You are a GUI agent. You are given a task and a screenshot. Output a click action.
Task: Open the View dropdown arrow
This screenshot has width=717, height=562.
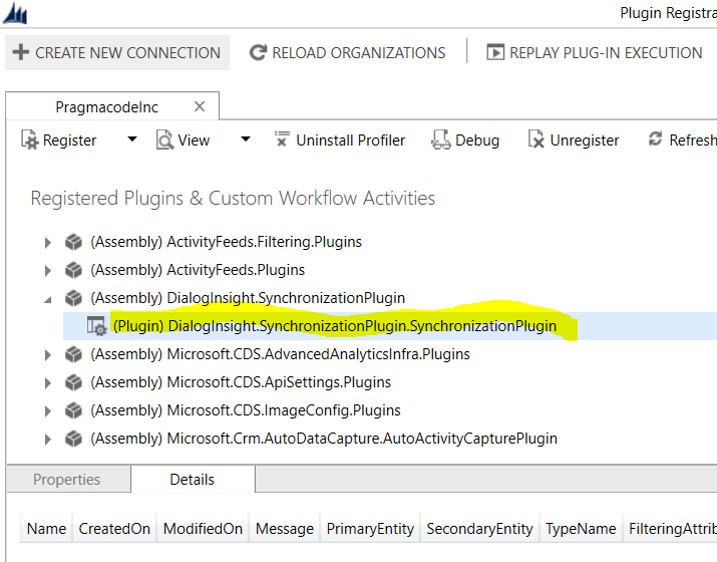click(246, 139)
